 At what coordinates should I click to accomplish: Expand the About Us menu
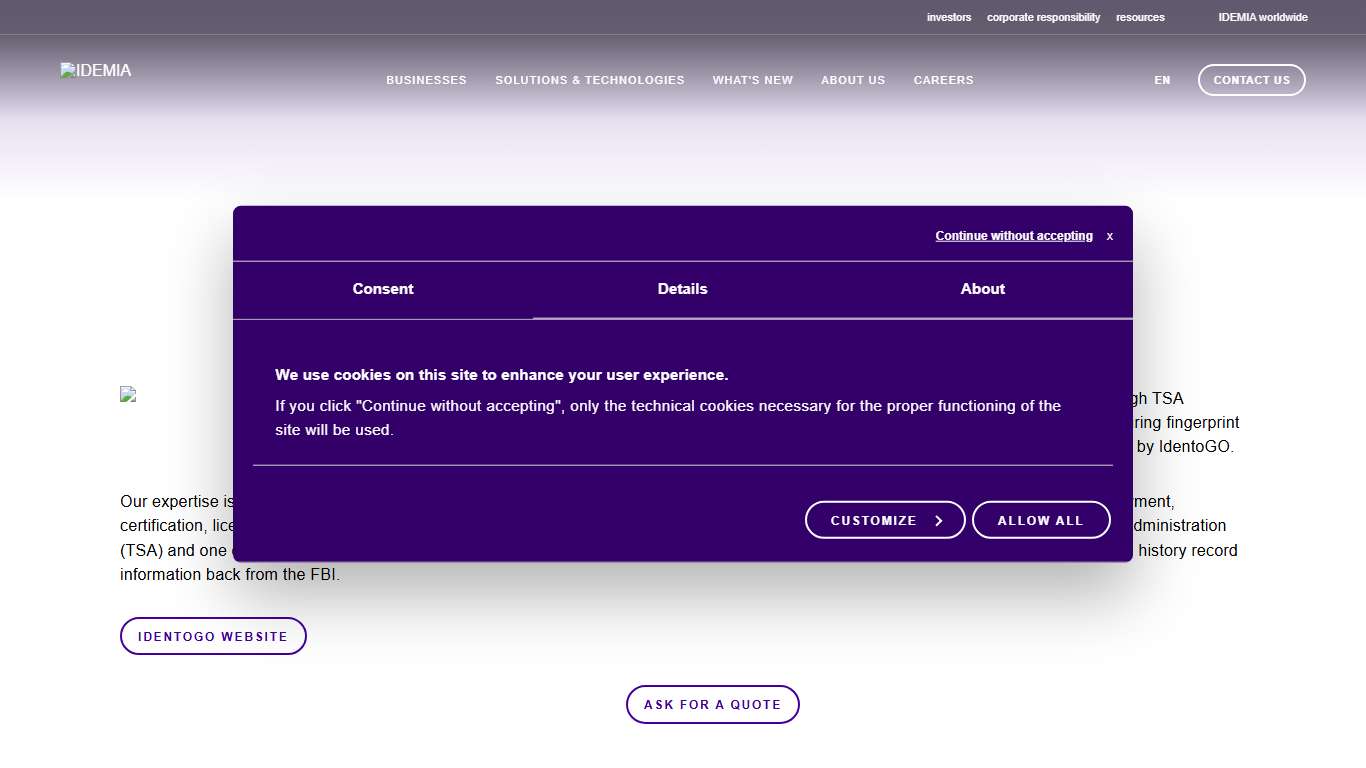click(853, 80)
